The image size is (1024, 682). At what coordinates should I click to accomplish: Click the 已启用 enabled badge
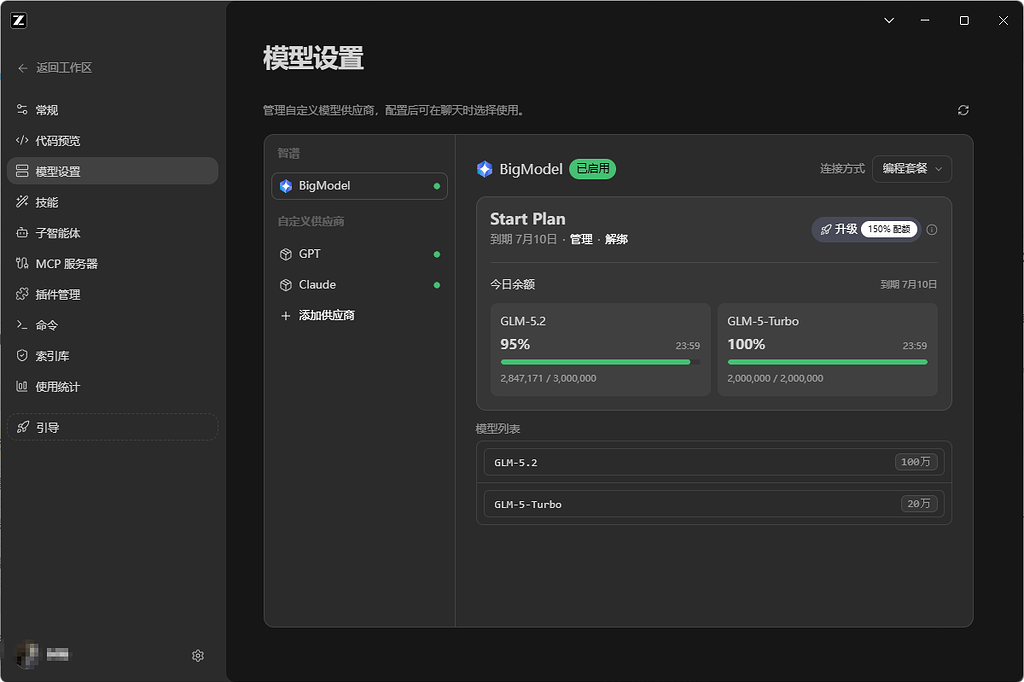(592, 169)
